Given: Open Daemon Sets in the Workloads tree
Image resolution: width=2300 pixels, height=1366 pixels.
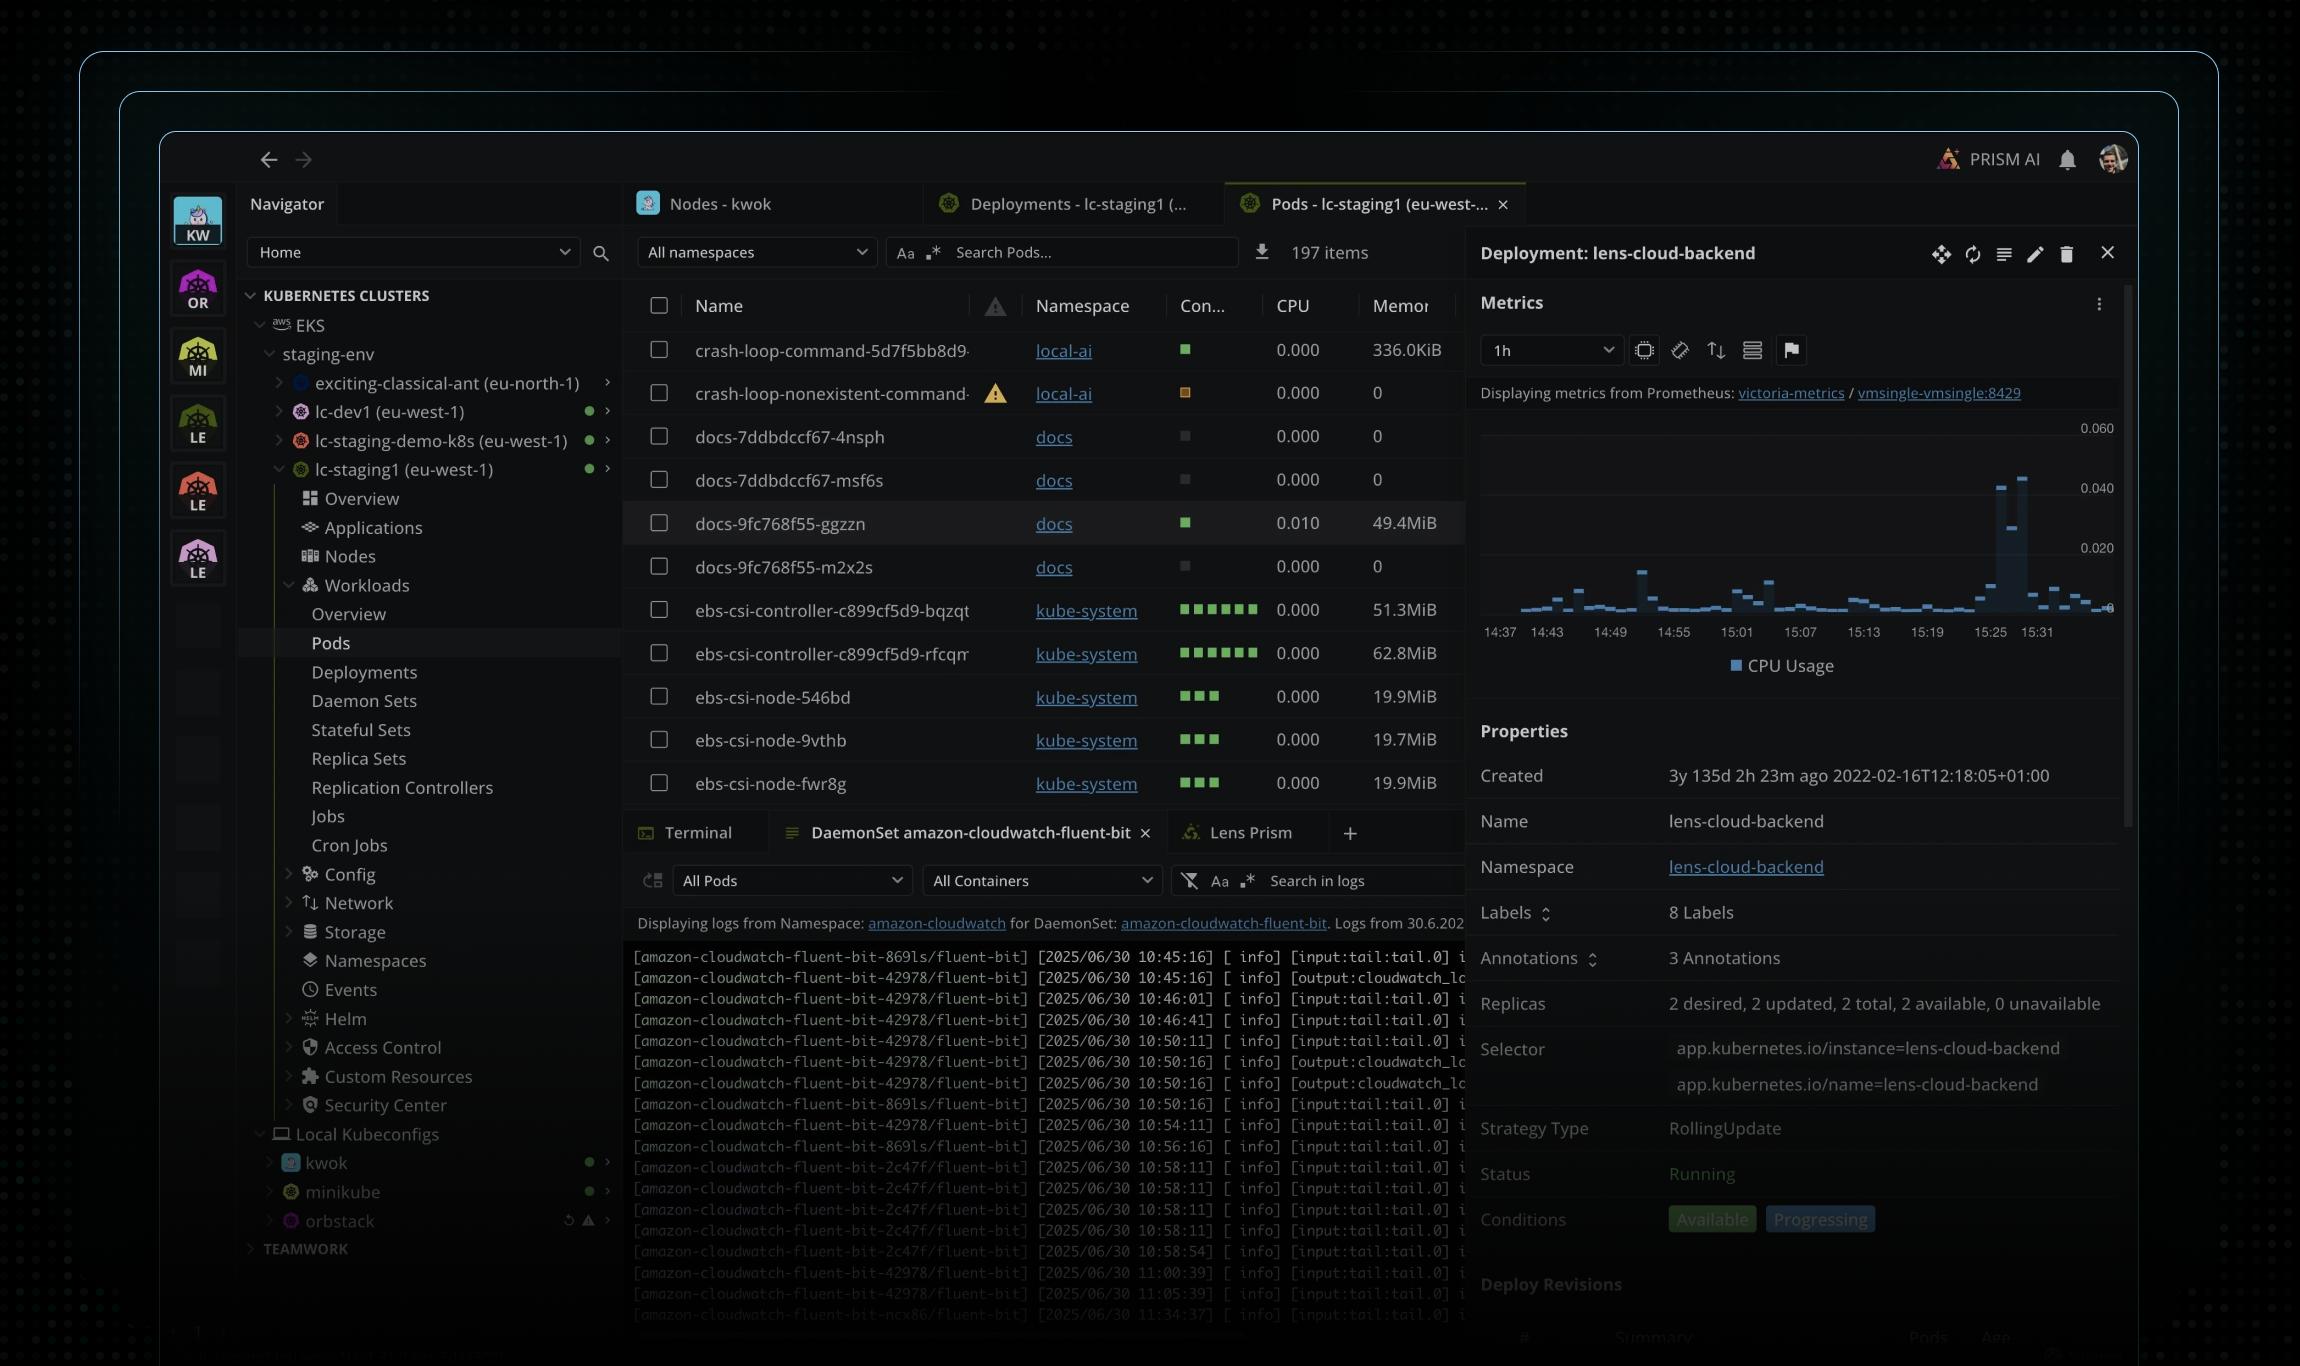Looking at the screenshot, I should tap(364, 701).
